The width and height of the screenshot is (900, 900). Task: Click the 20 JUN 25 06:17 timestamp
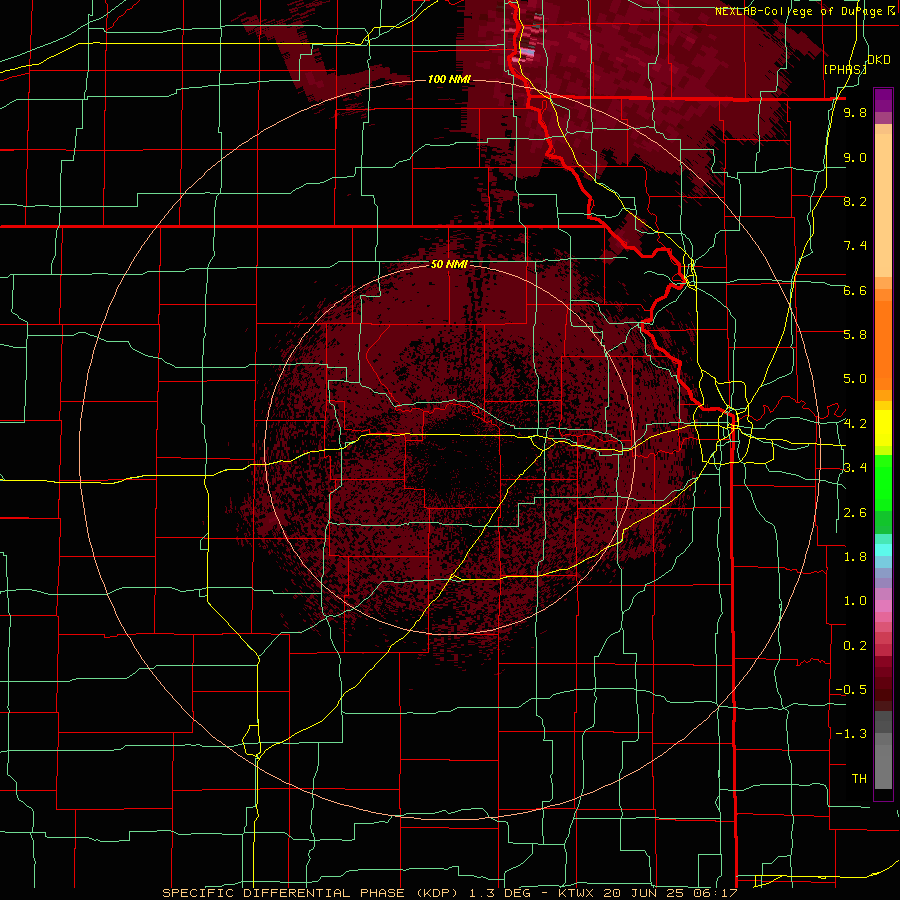pos(671,893)
